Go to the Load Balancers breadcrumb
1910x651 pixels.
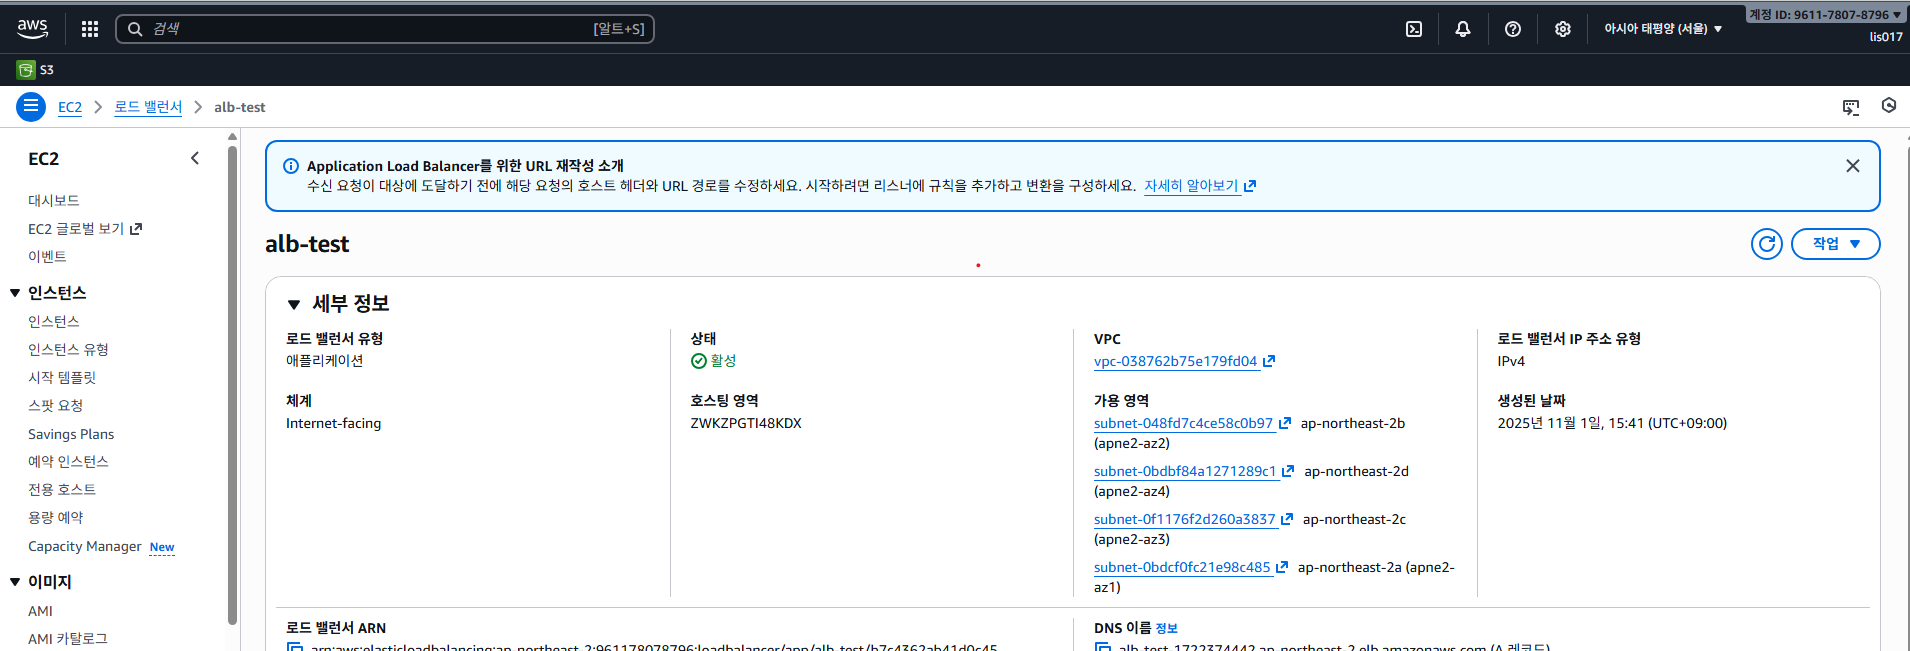pyautogui.click(x=148, y=107)
